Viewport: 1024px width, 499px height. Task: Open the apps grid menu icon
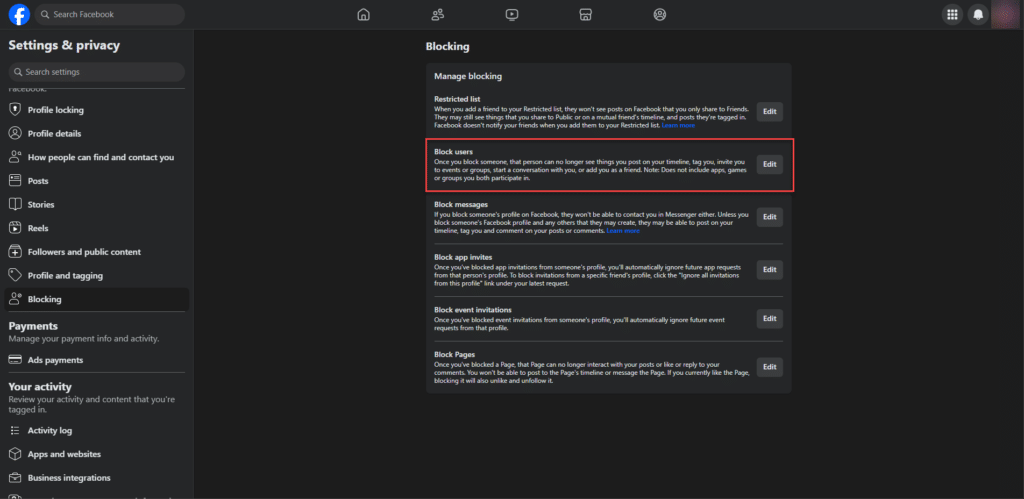click(951, 14)
